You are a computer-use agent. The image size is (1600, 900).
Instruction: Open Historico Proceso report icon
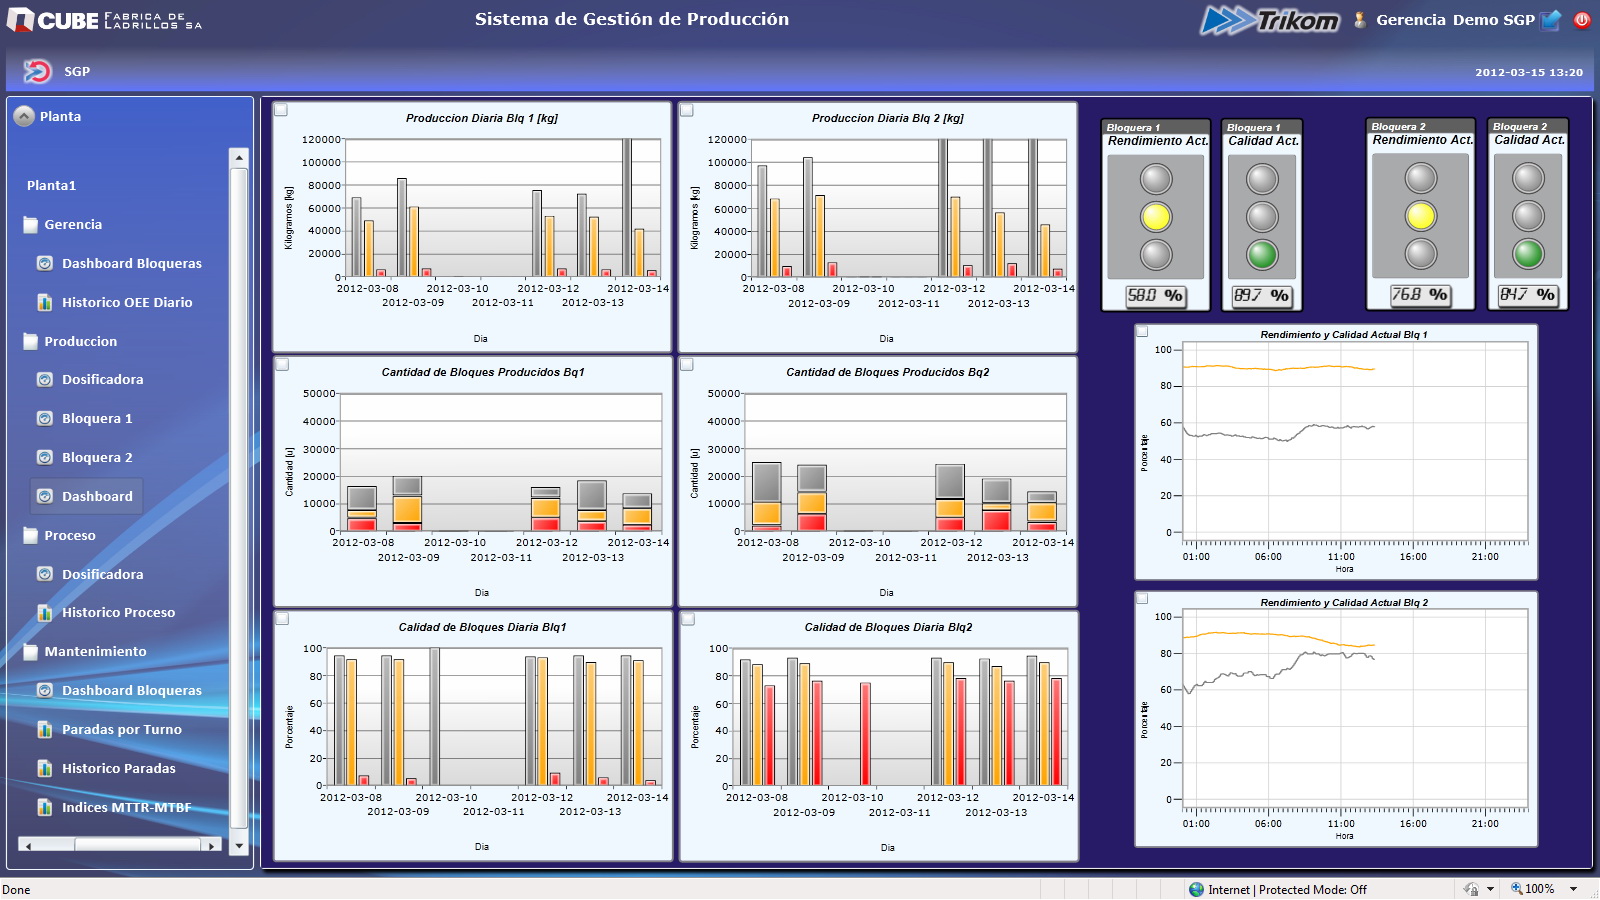[45, 612]
